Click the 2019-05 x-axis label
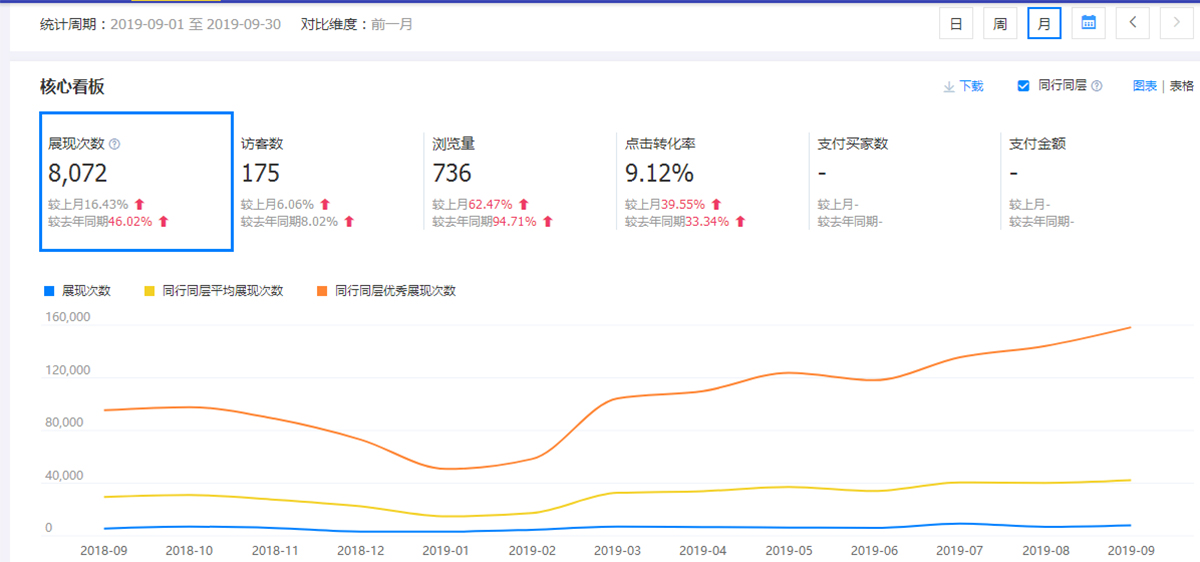Viewport: 1200px width, 562px height. [x=788, y=550]
